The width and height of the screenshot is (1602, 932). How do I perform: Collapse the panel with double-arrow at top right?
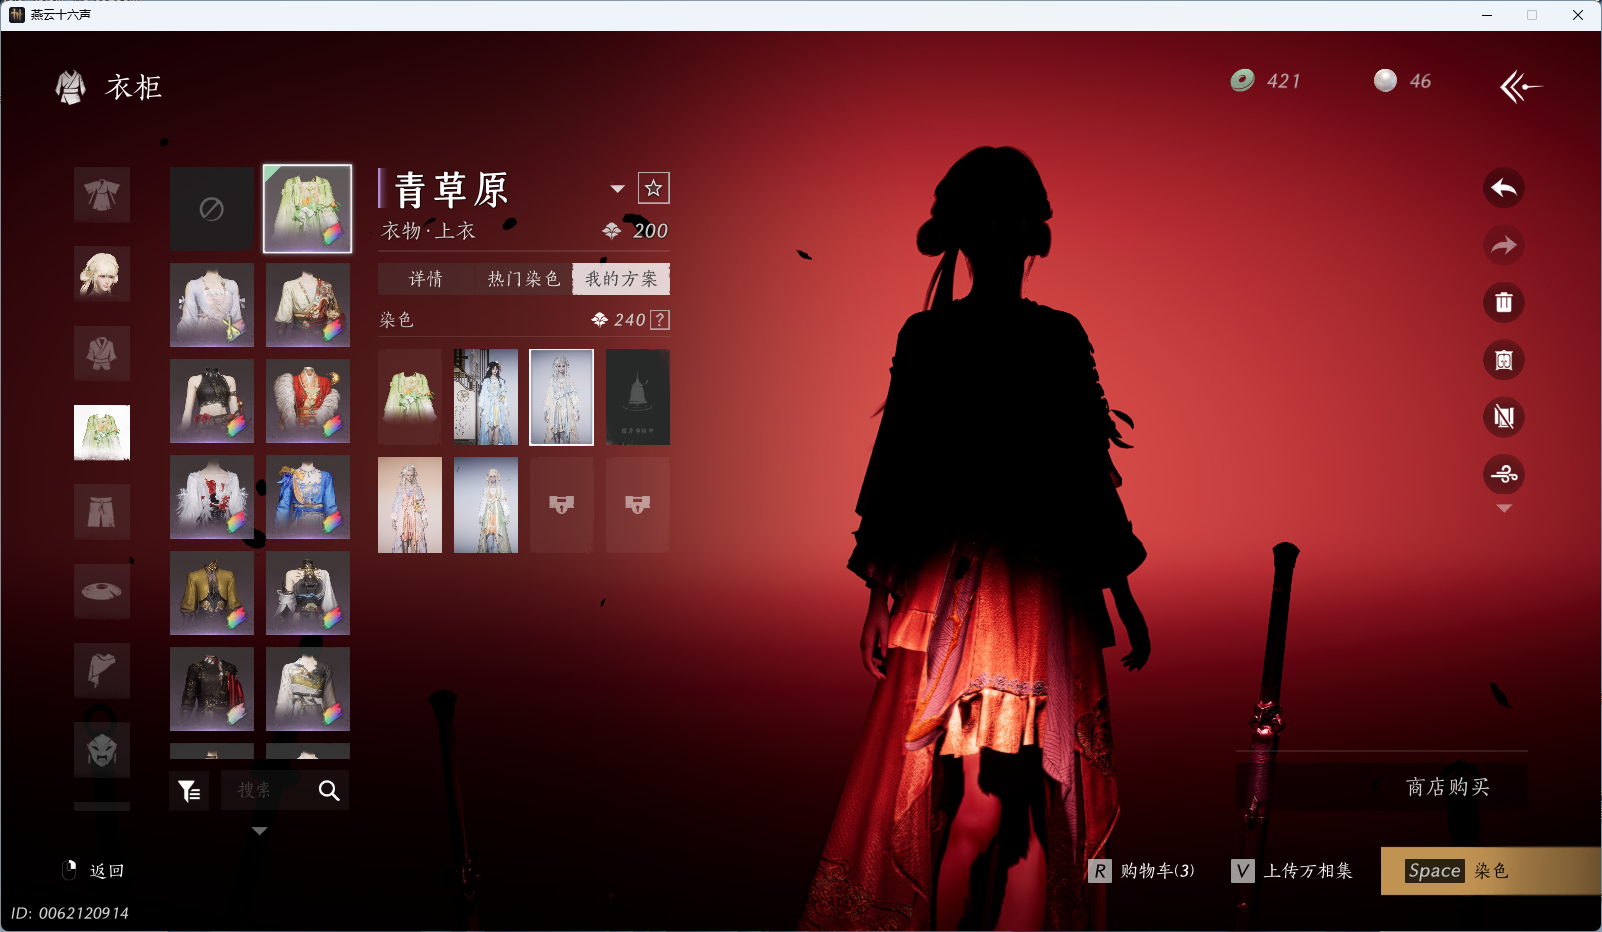(1522, 87)
